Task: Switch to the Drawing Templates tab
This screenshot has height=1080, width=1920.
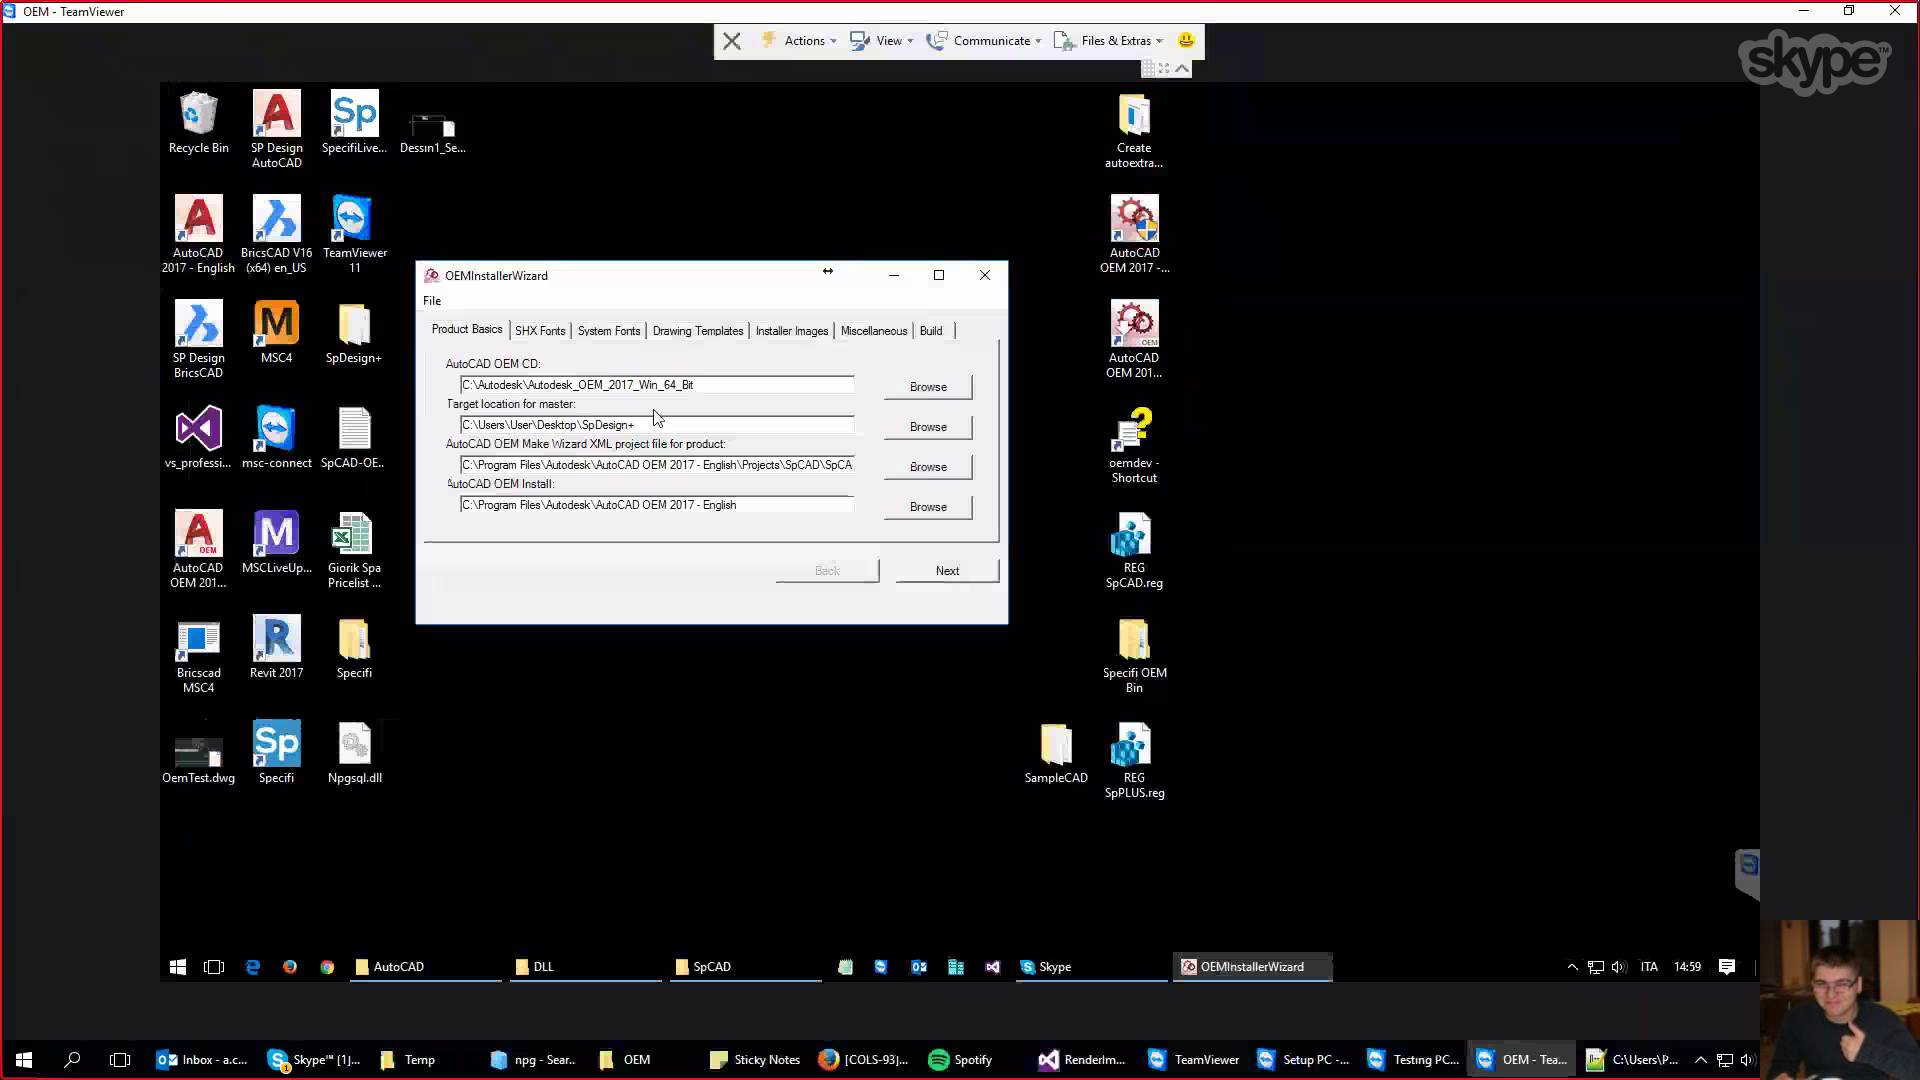Action: [x=698, y=331]
